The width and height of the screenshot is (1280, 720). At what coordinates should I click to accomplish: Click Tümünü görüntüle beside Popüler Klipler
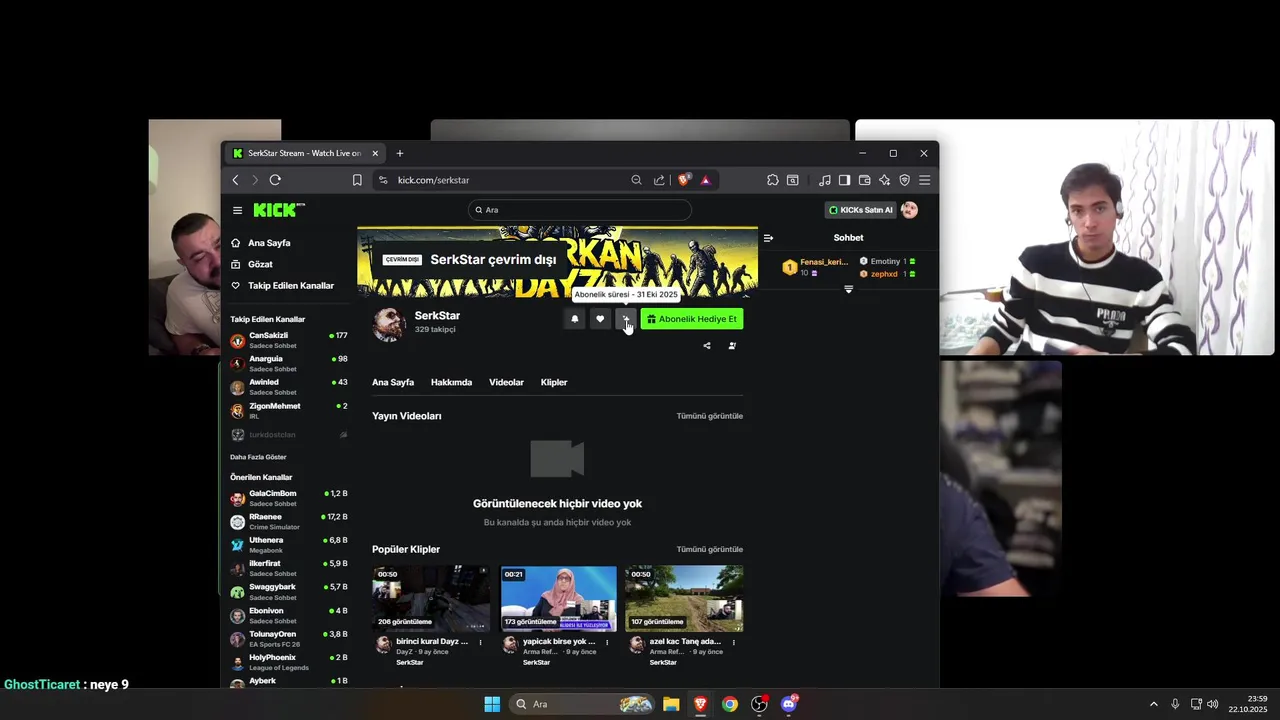(710, 549)
